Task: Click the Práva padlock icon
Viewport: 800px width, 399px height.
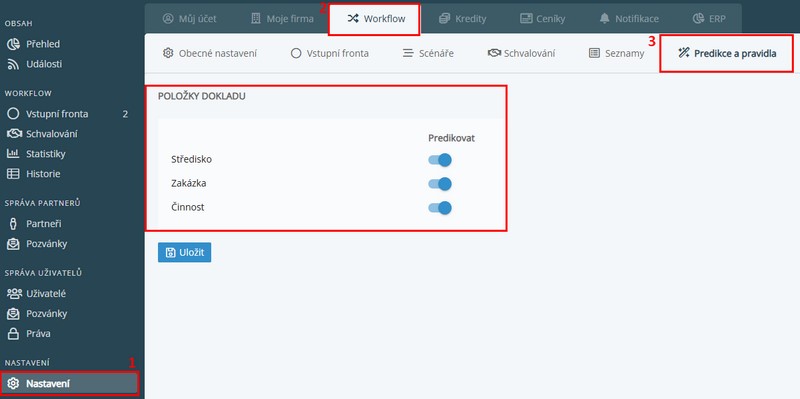Action: [x=13, y=334]
